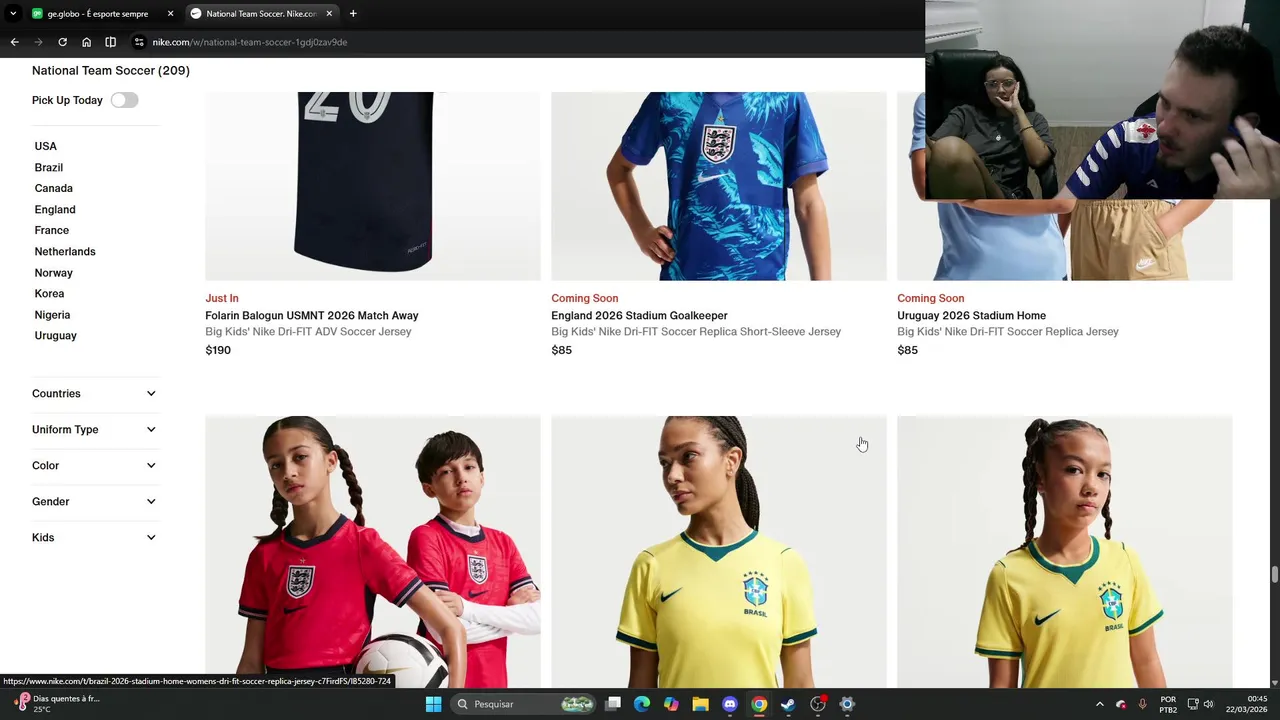Open volume control in system tray
Image resolution: width=1280 pixels, height=720 pixels.
[1209, 704]
